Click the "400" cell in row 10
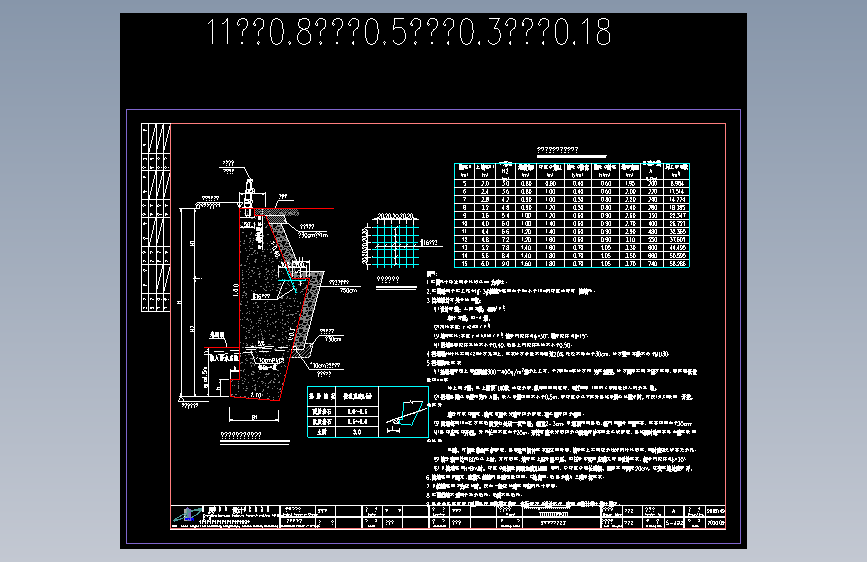 [652, 223]
